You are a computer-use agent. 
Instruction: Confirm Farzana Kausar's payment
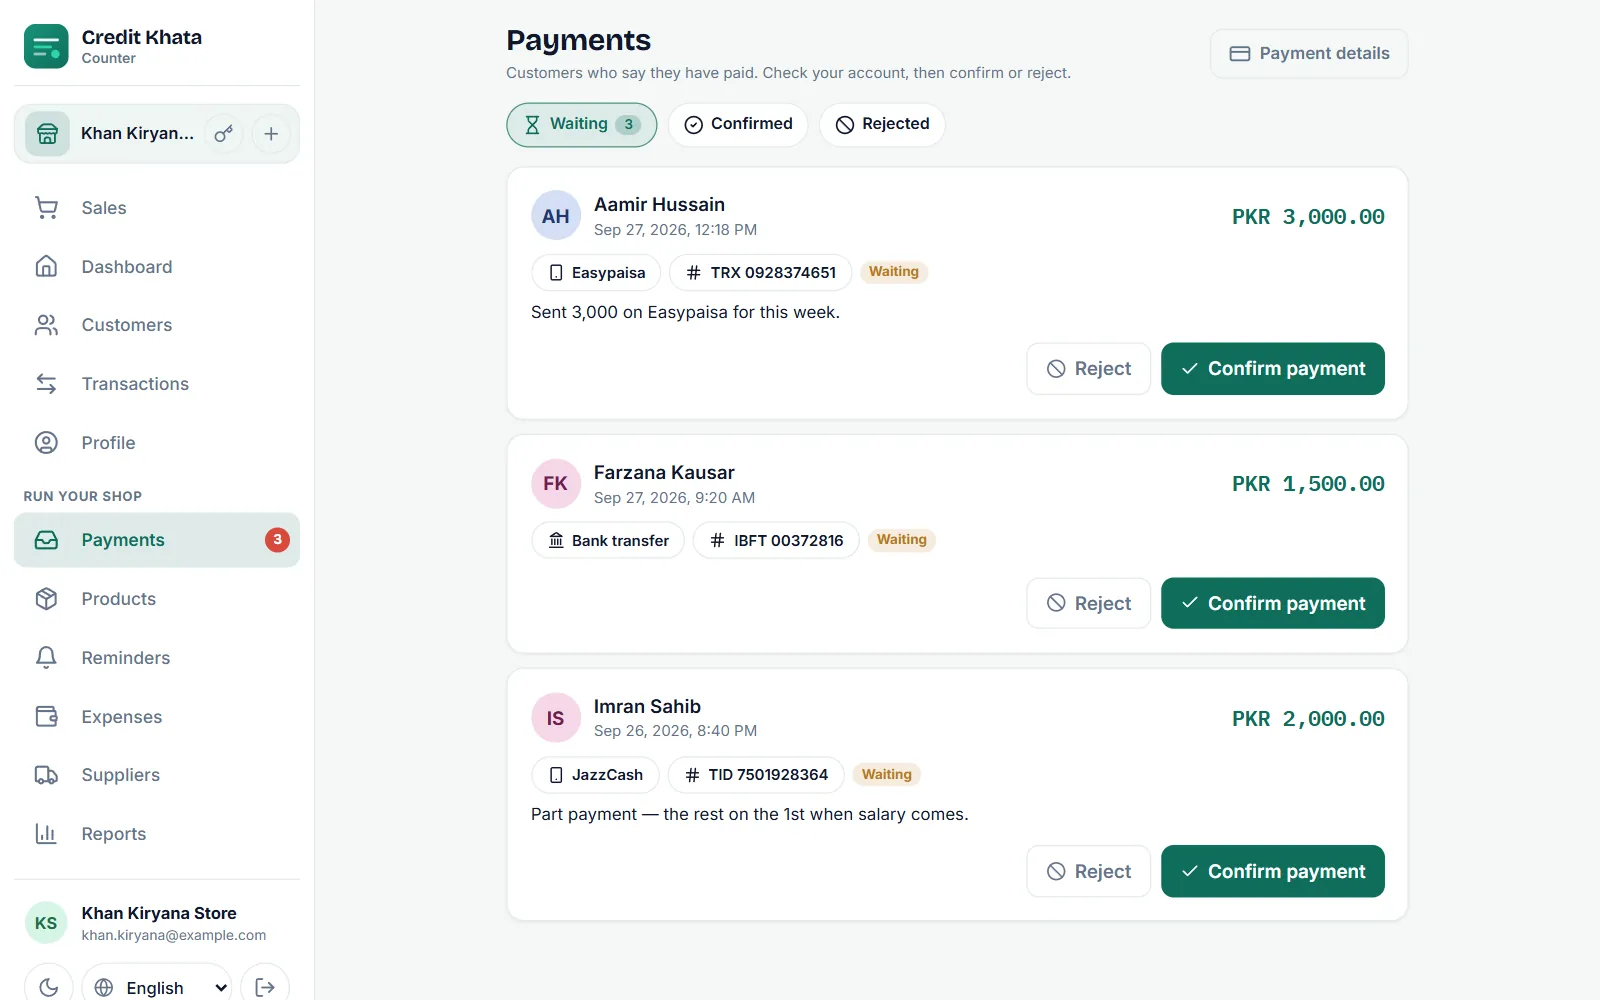1273,603
